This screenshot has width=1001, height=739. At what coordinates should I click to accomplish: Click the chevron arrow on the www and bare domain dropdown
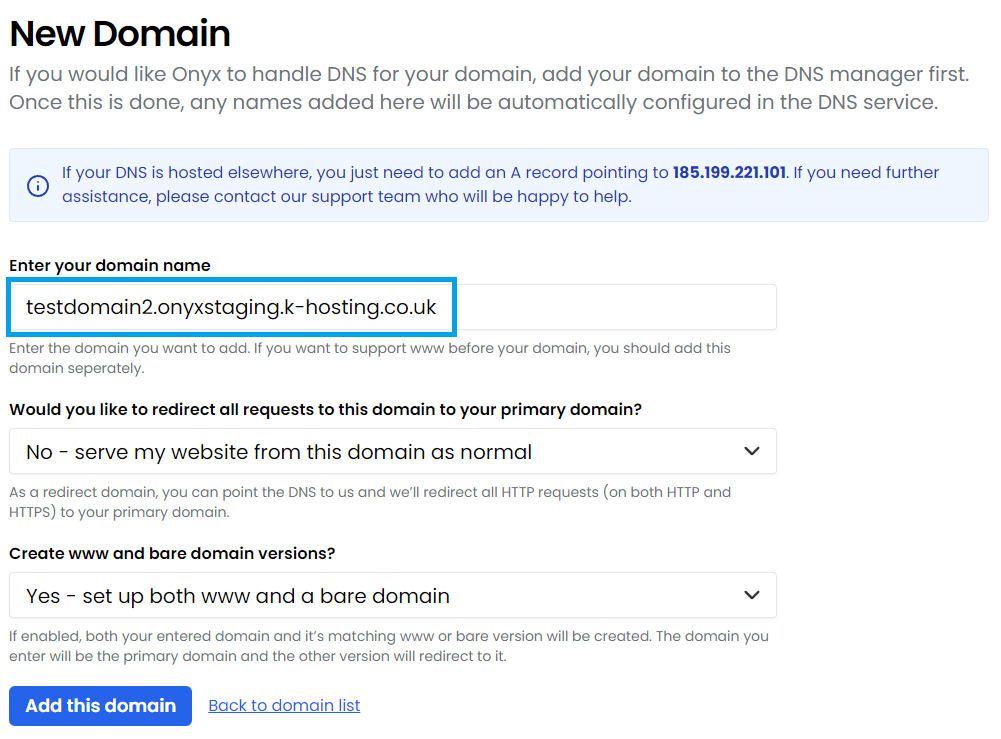(752, 595)
